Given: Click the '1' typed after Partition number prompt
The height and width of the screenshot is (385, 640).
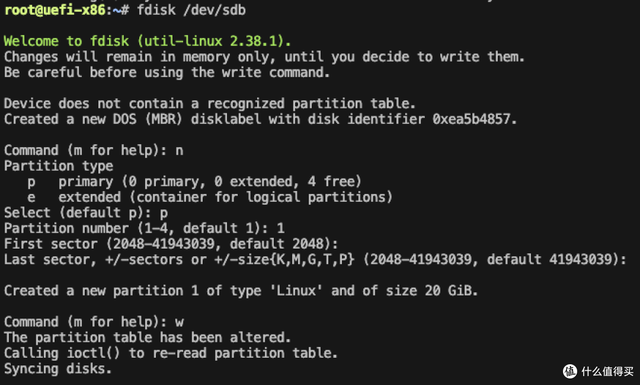Looking at the screenshot, I should (x=280, y=228).
